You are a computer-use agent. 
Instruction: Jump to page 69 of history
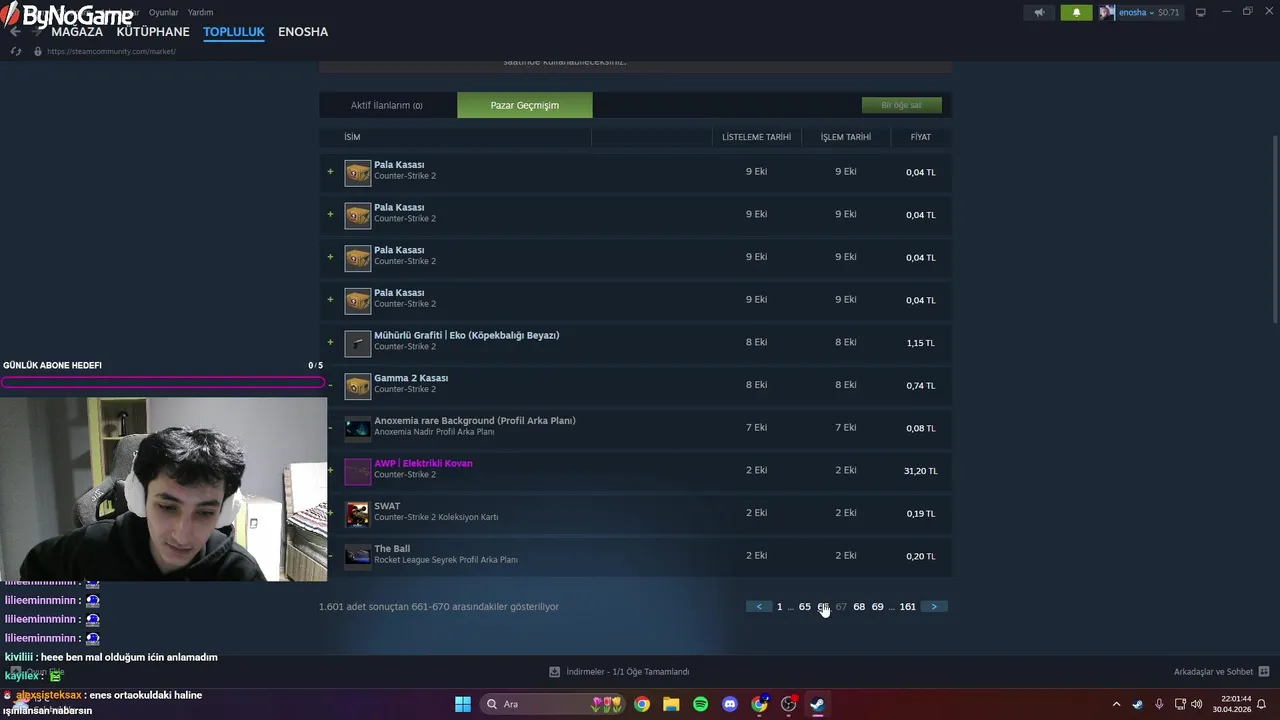877,607
